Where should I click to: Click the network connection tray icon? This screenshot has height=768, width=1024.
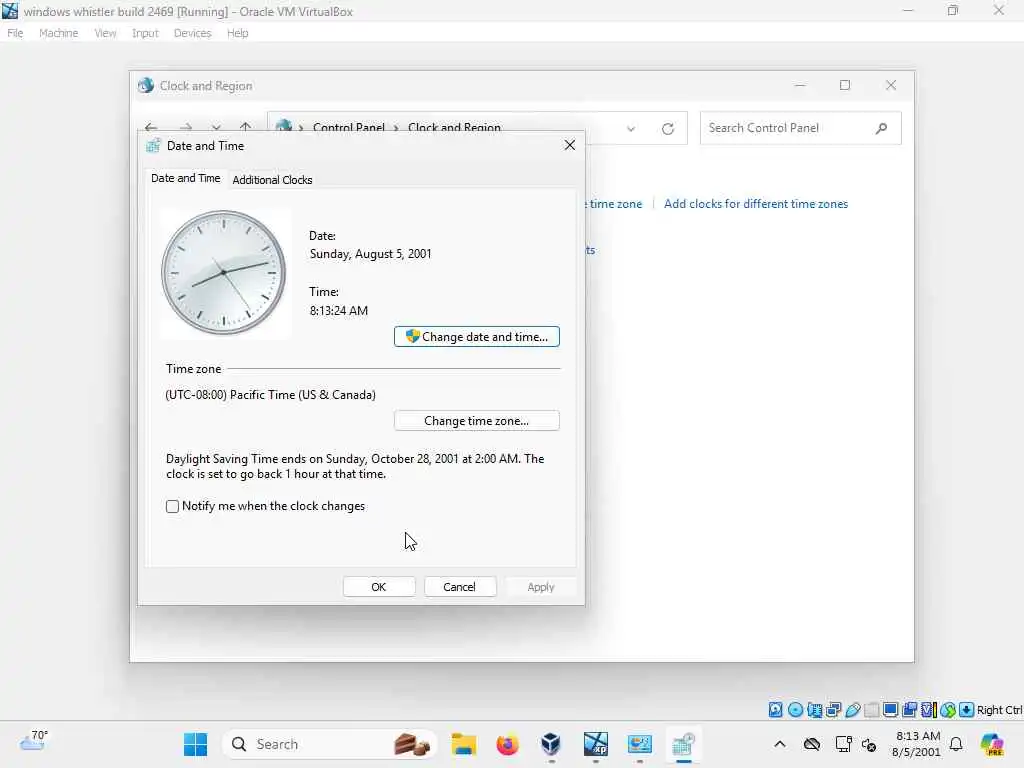point(843,744)
